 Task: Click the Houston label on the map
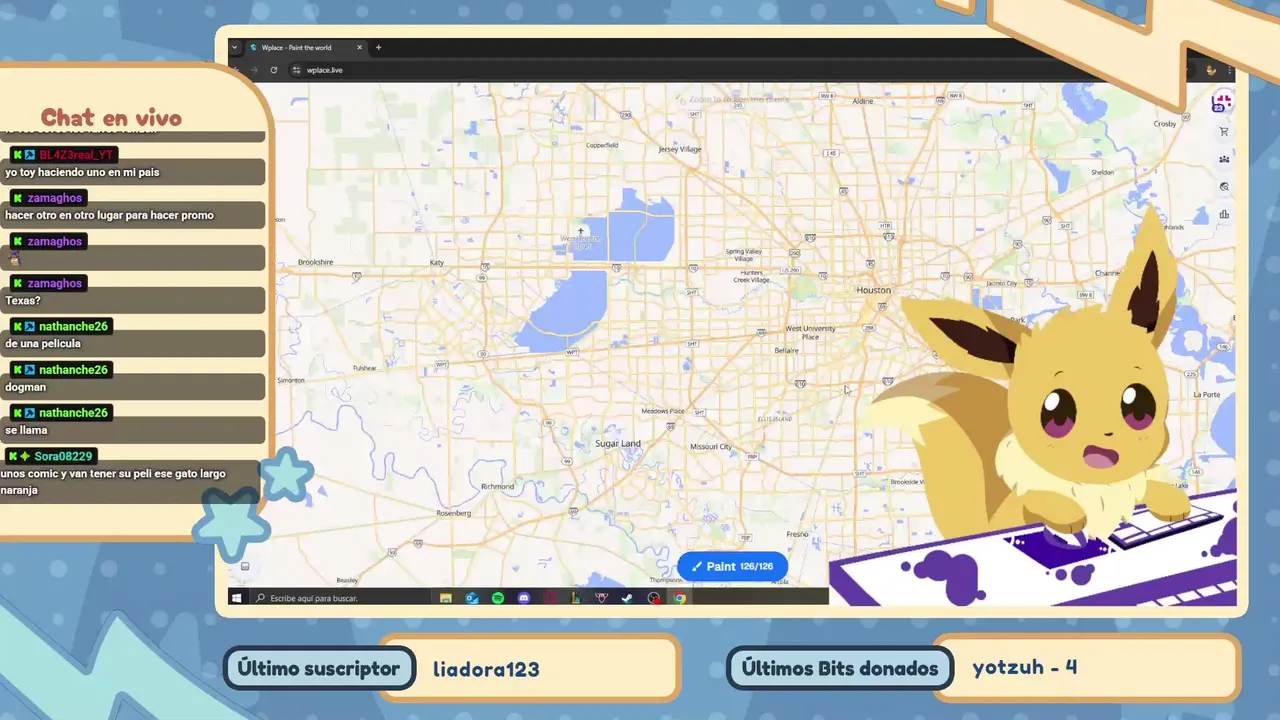[873, 290]
